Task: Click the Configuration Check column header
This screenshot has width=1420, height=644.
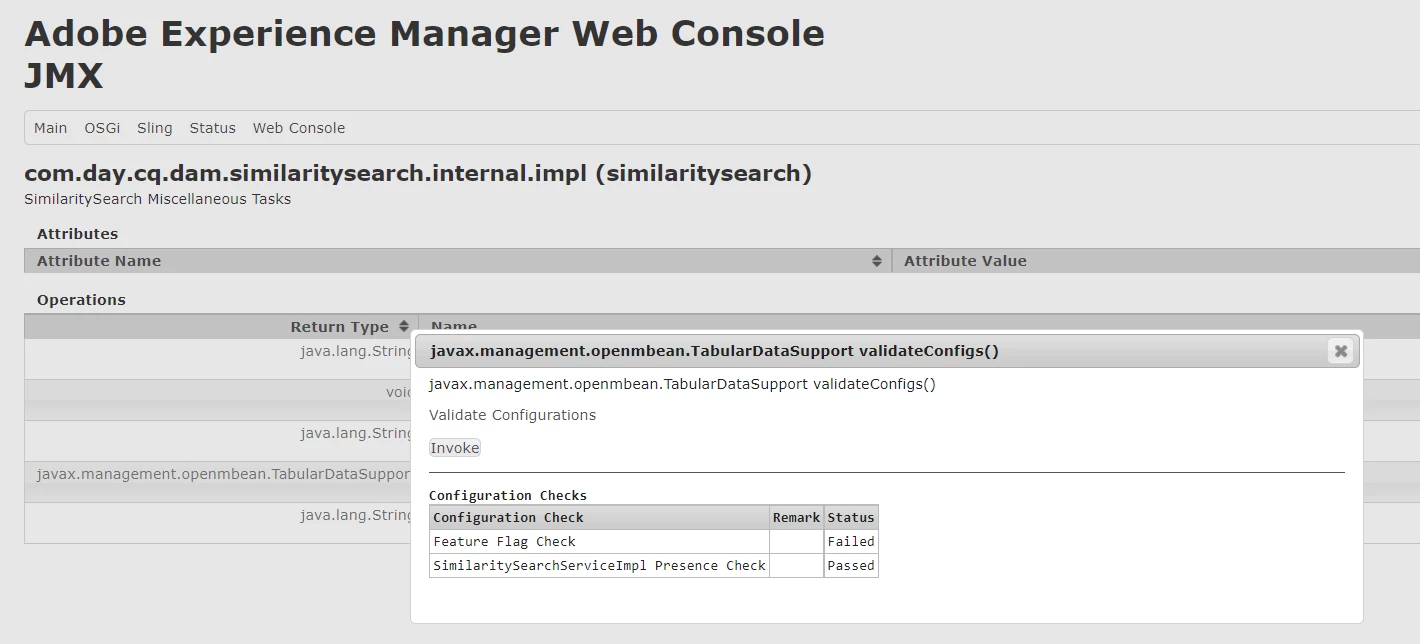Action: point(508,517)
